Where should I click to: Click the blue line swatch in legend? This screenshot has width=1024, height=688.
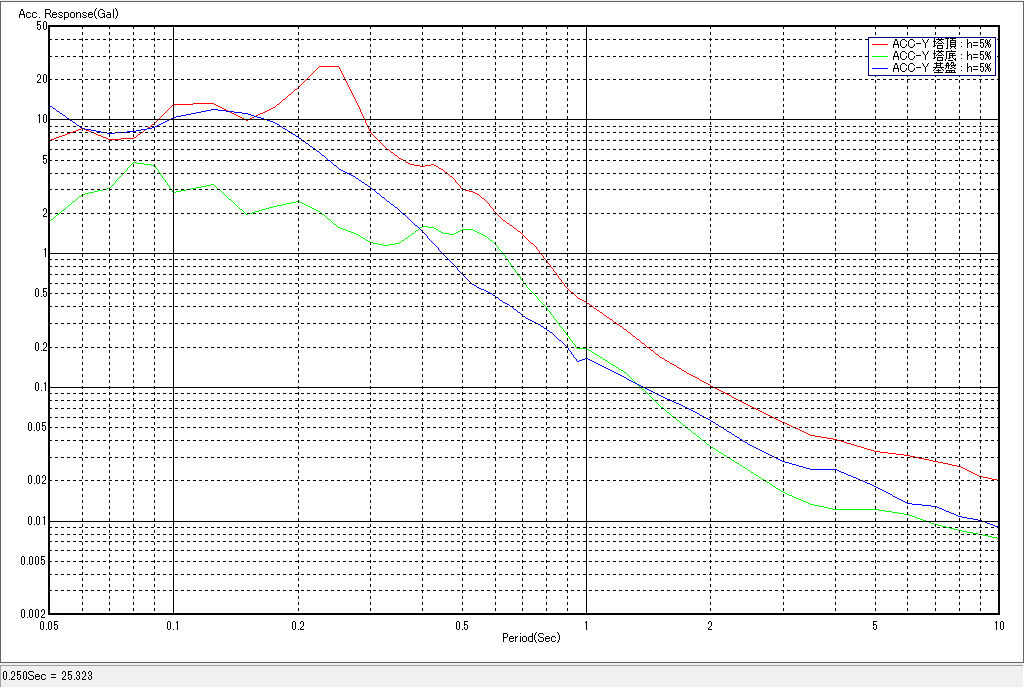coord(880,68)
